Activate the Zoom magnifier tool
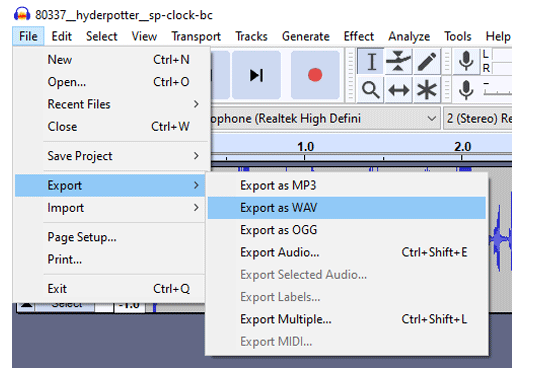The width and height of the screenshot is (554, 370). [371, 90]
